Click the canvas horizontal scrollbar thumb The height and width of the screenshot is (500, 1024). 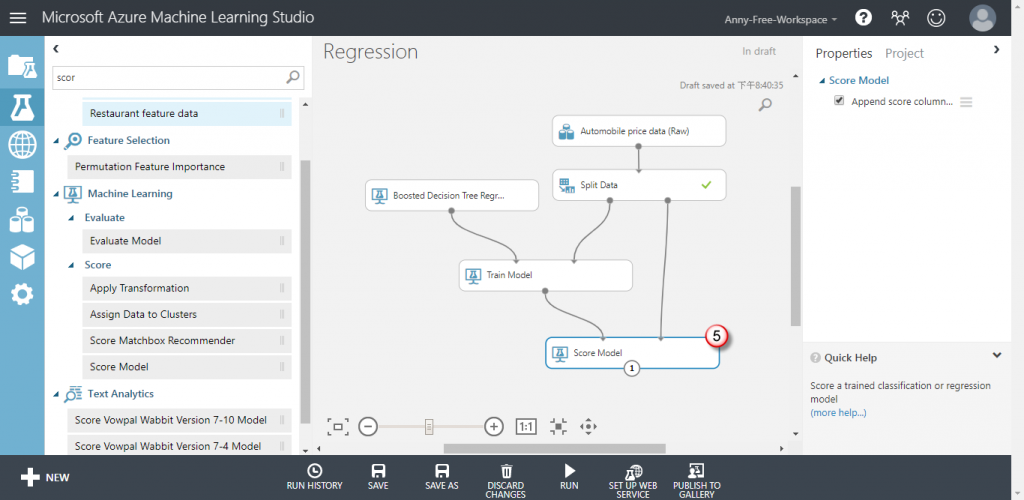pyautogui.click(x=554, y=448)
